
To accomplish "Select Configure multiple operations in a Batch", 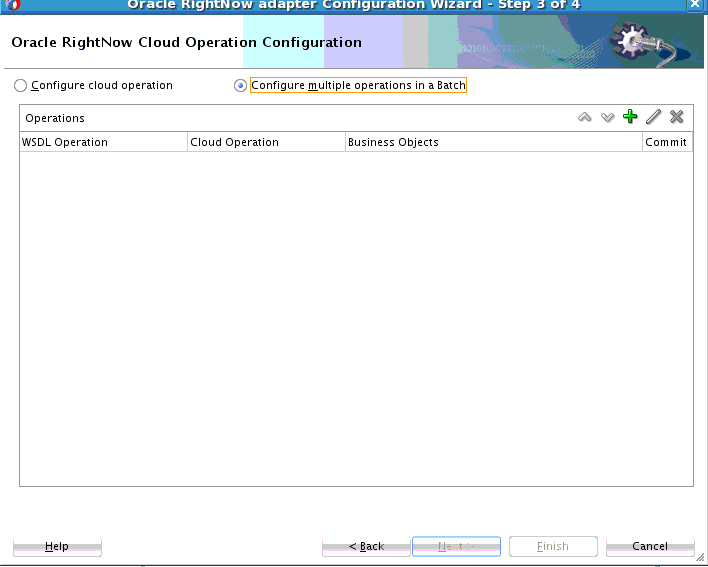I will 240,85.
